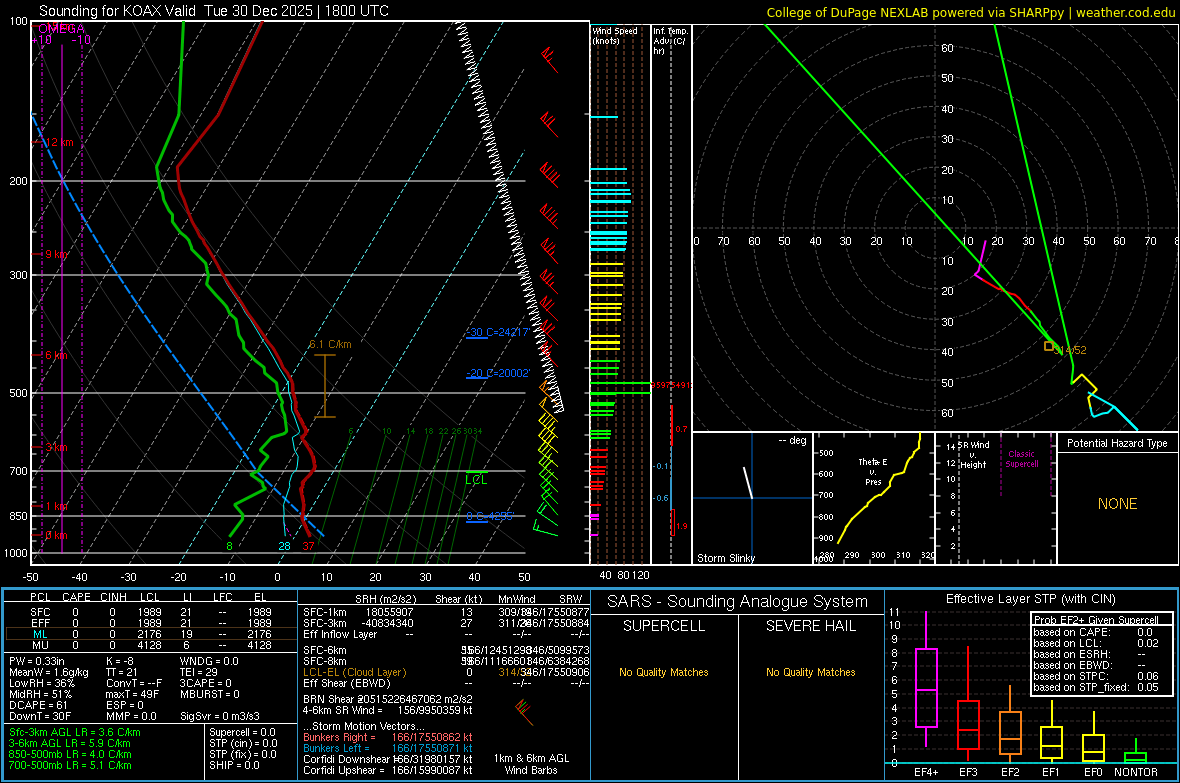This screenshot has width=1180, height=783.
Task: Click the 3 km height marker
Action: (x=55, y=447)
